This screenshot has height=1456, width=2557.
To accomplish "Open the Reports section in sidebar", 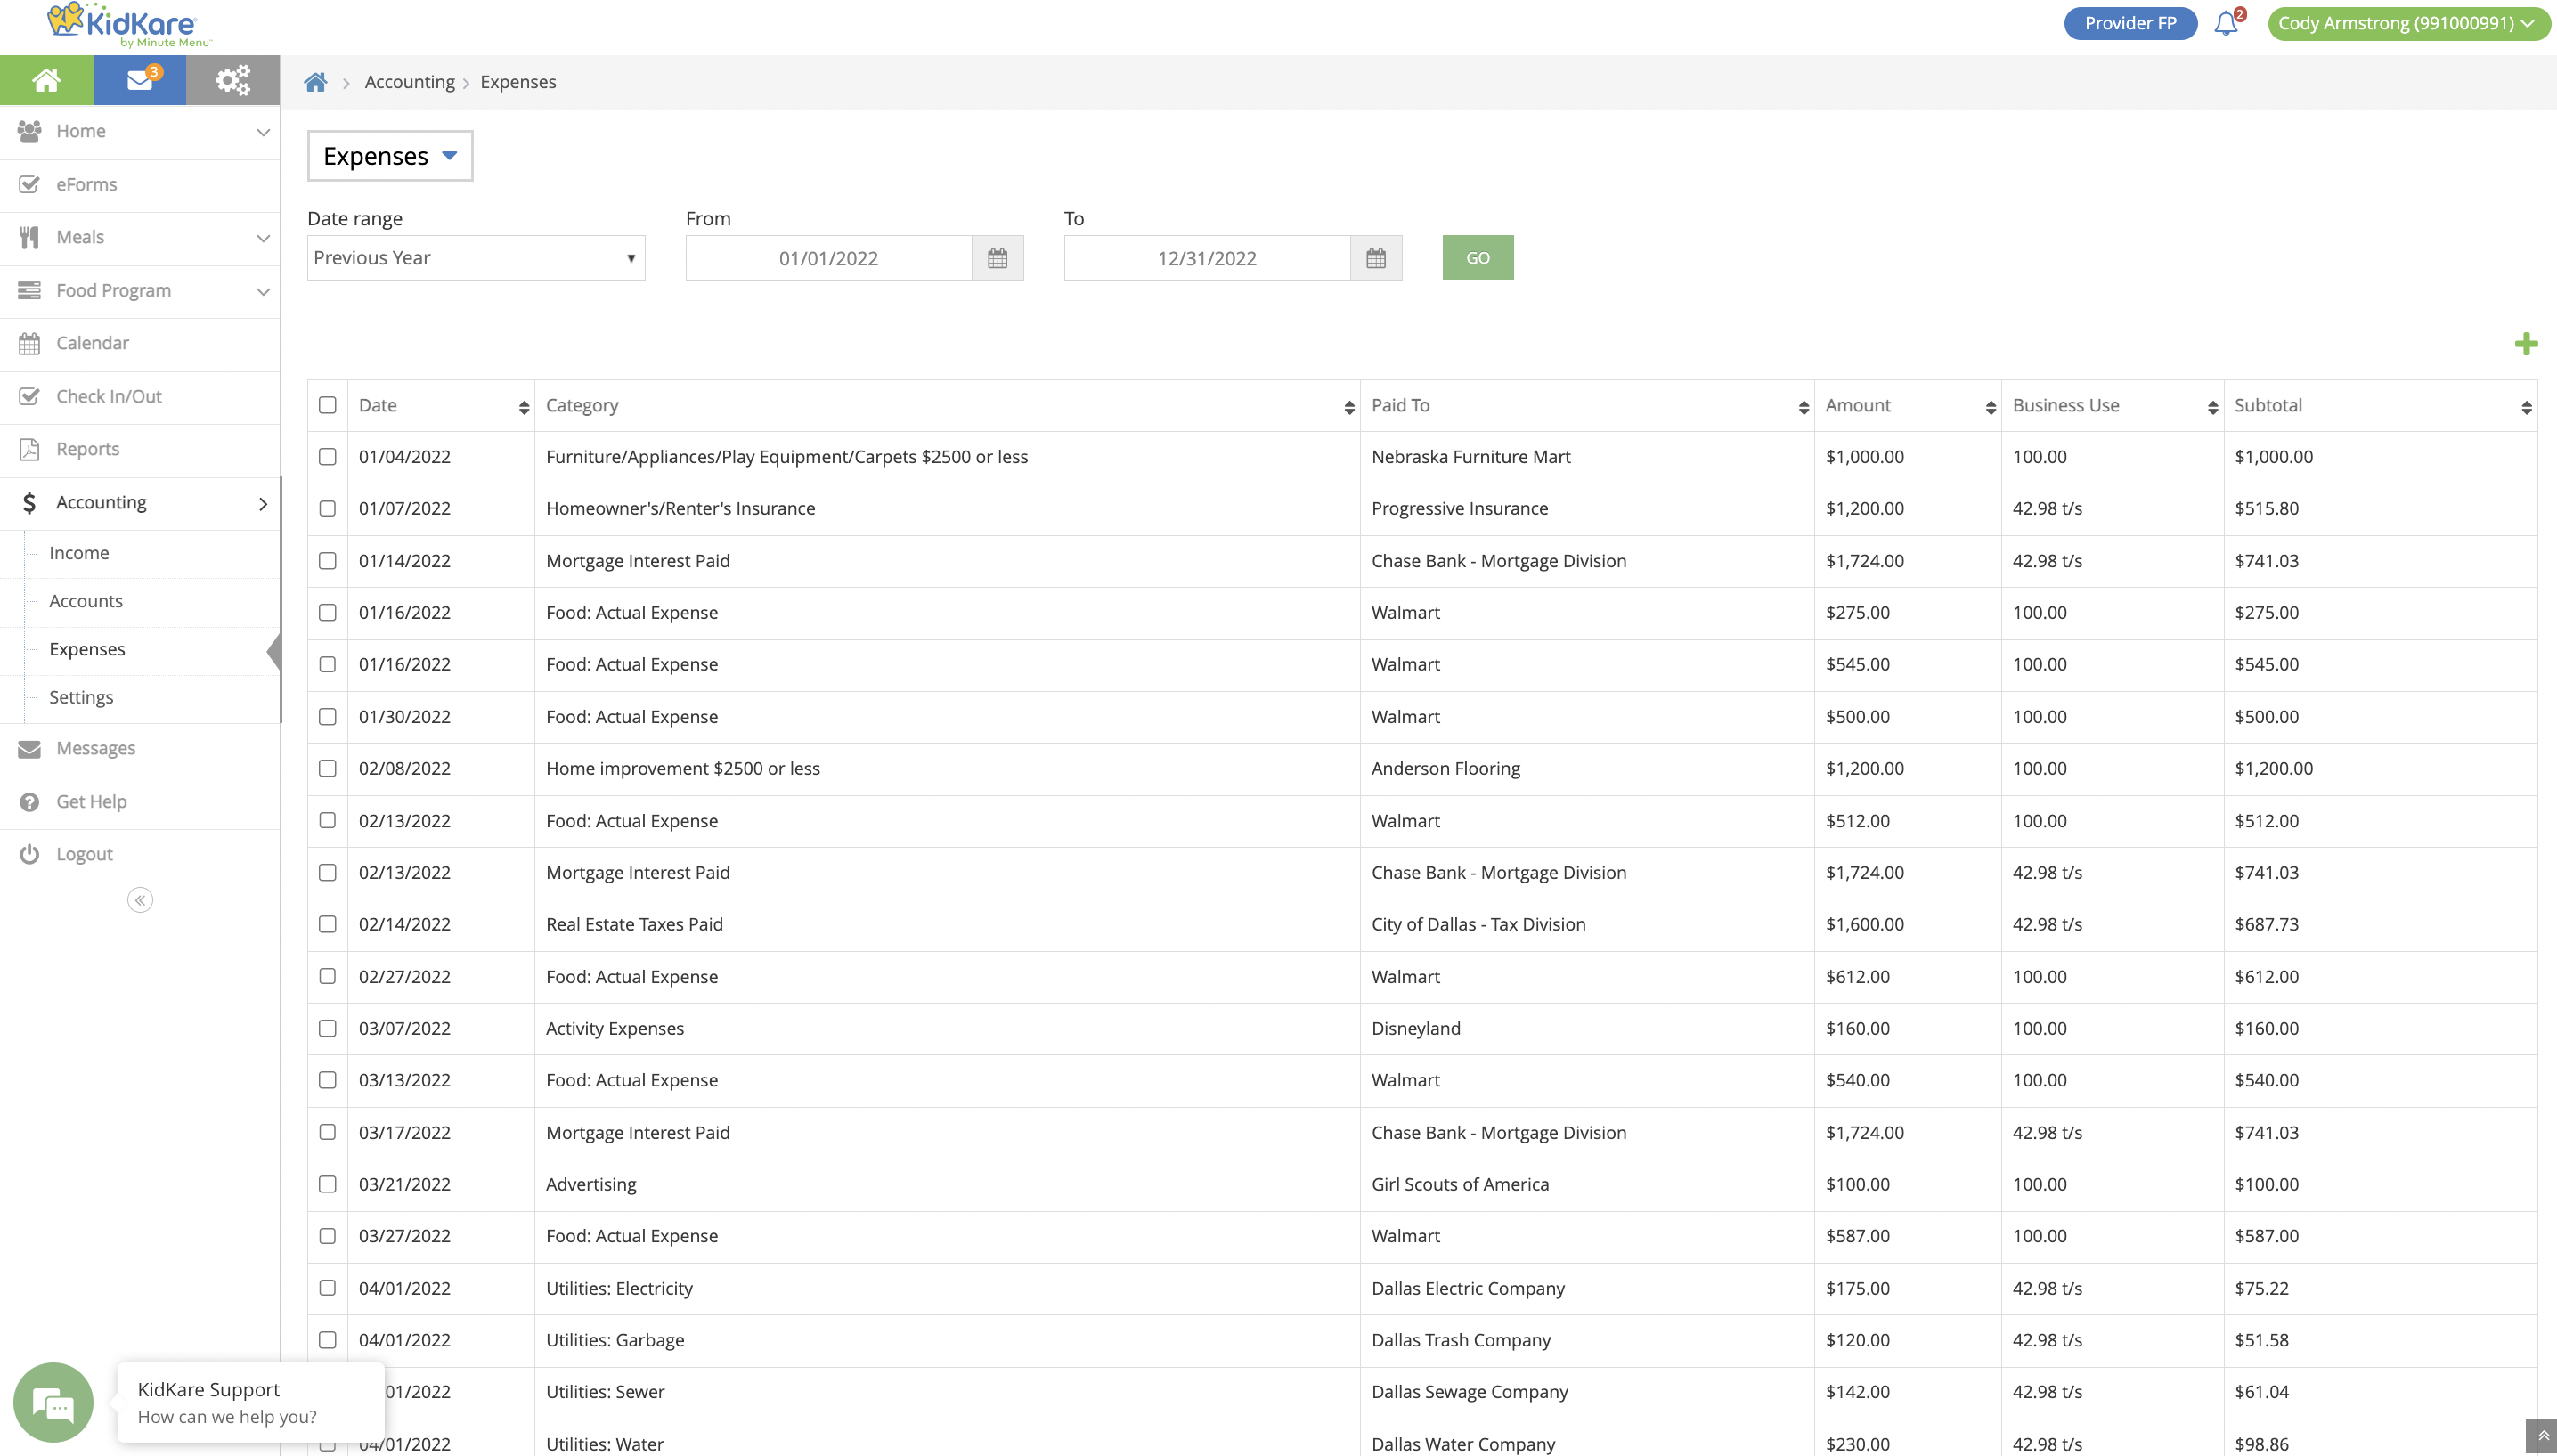I will [88, 448].
